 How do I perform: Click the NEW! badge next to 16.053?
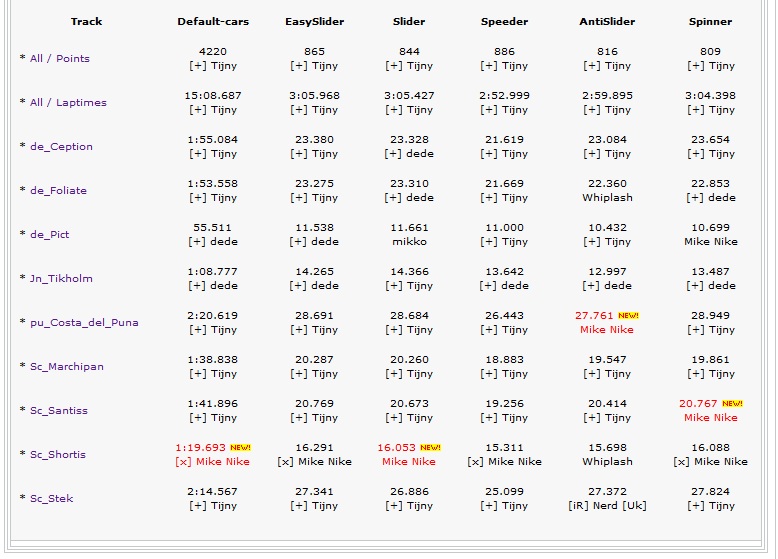tap(430, 448)
